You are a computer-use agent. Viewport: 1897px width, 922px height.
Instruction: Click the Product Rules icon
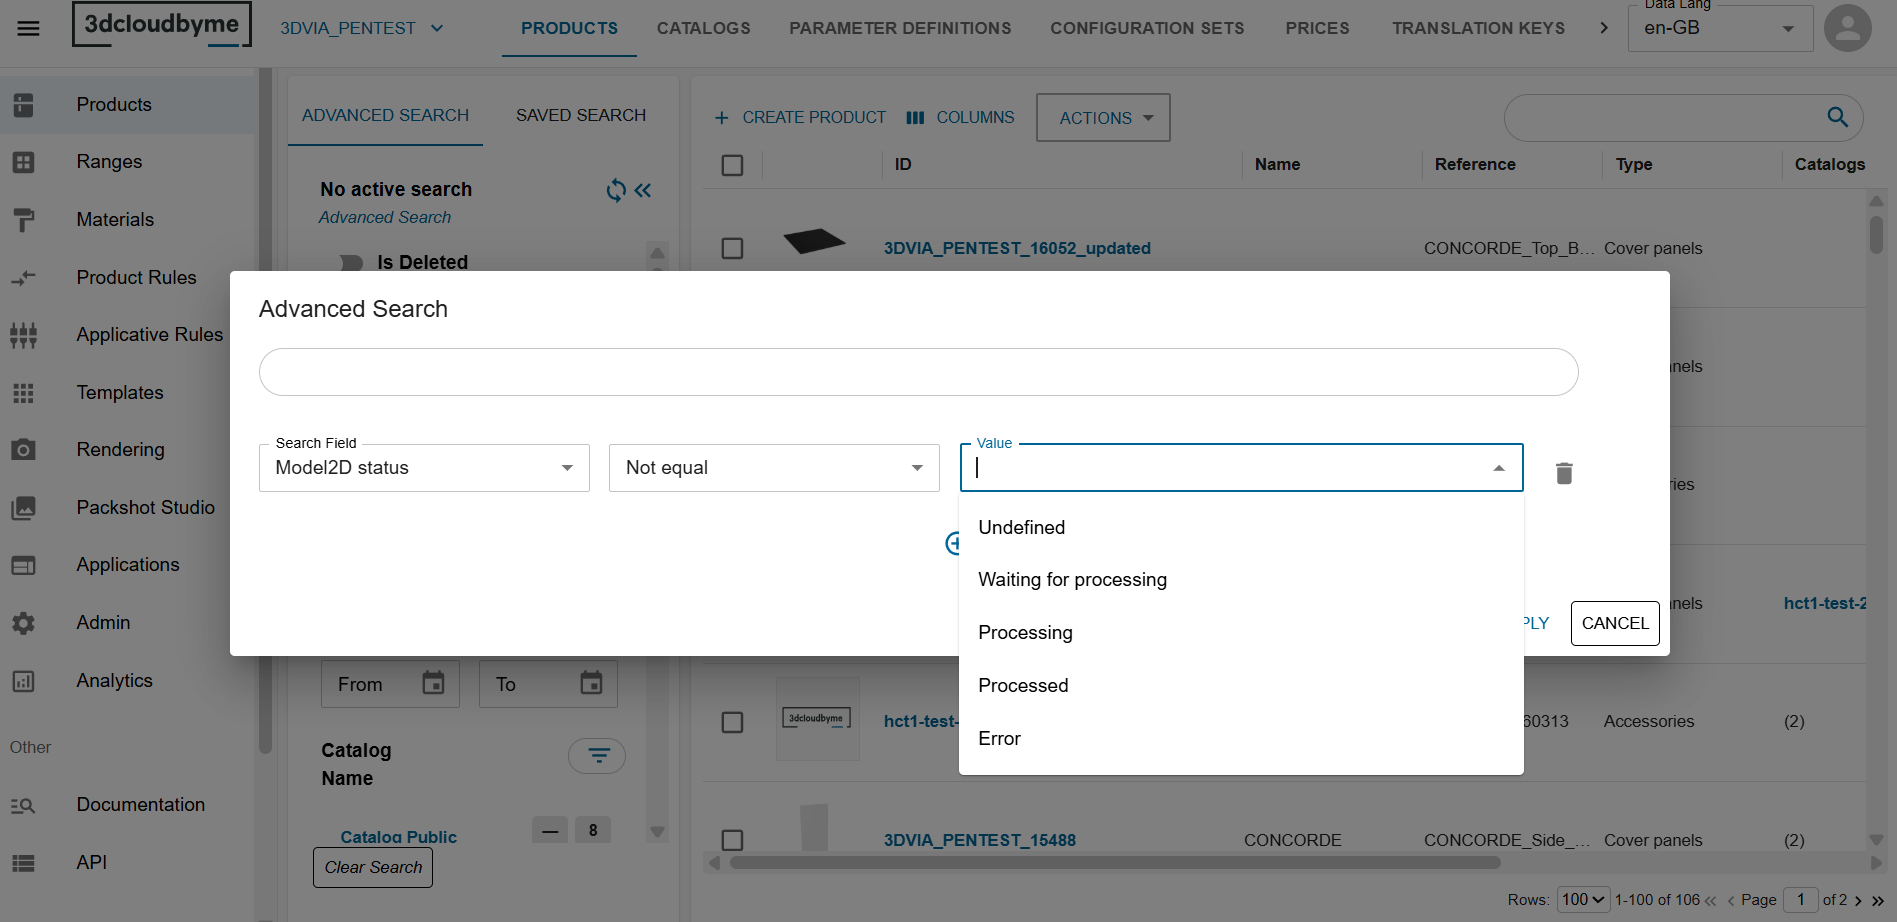(x=23, y=277)
